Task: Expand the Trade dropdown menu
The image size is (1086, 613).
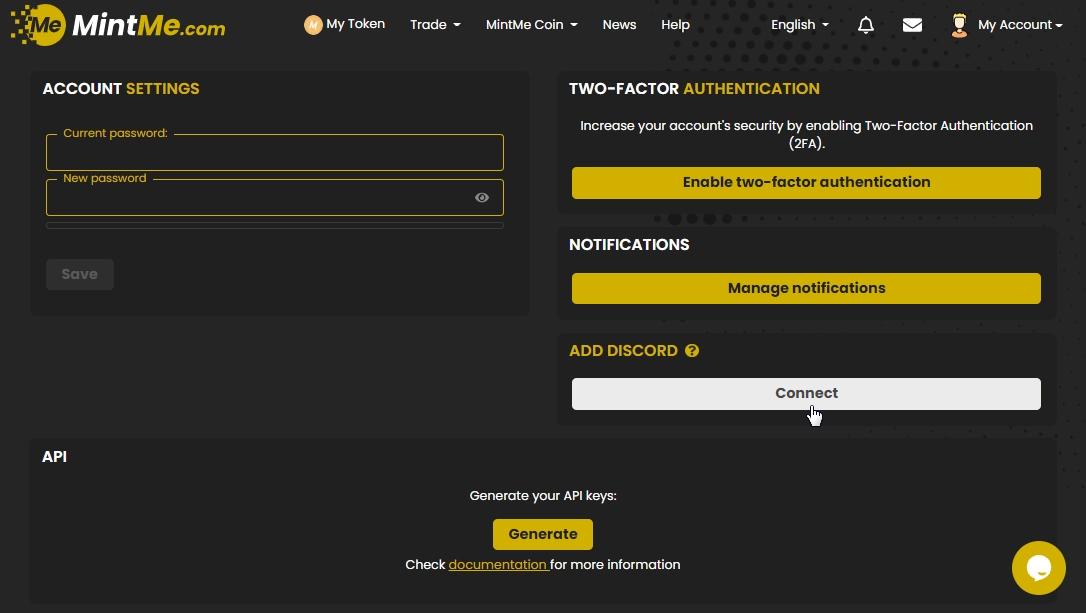Action: (435, 25)
